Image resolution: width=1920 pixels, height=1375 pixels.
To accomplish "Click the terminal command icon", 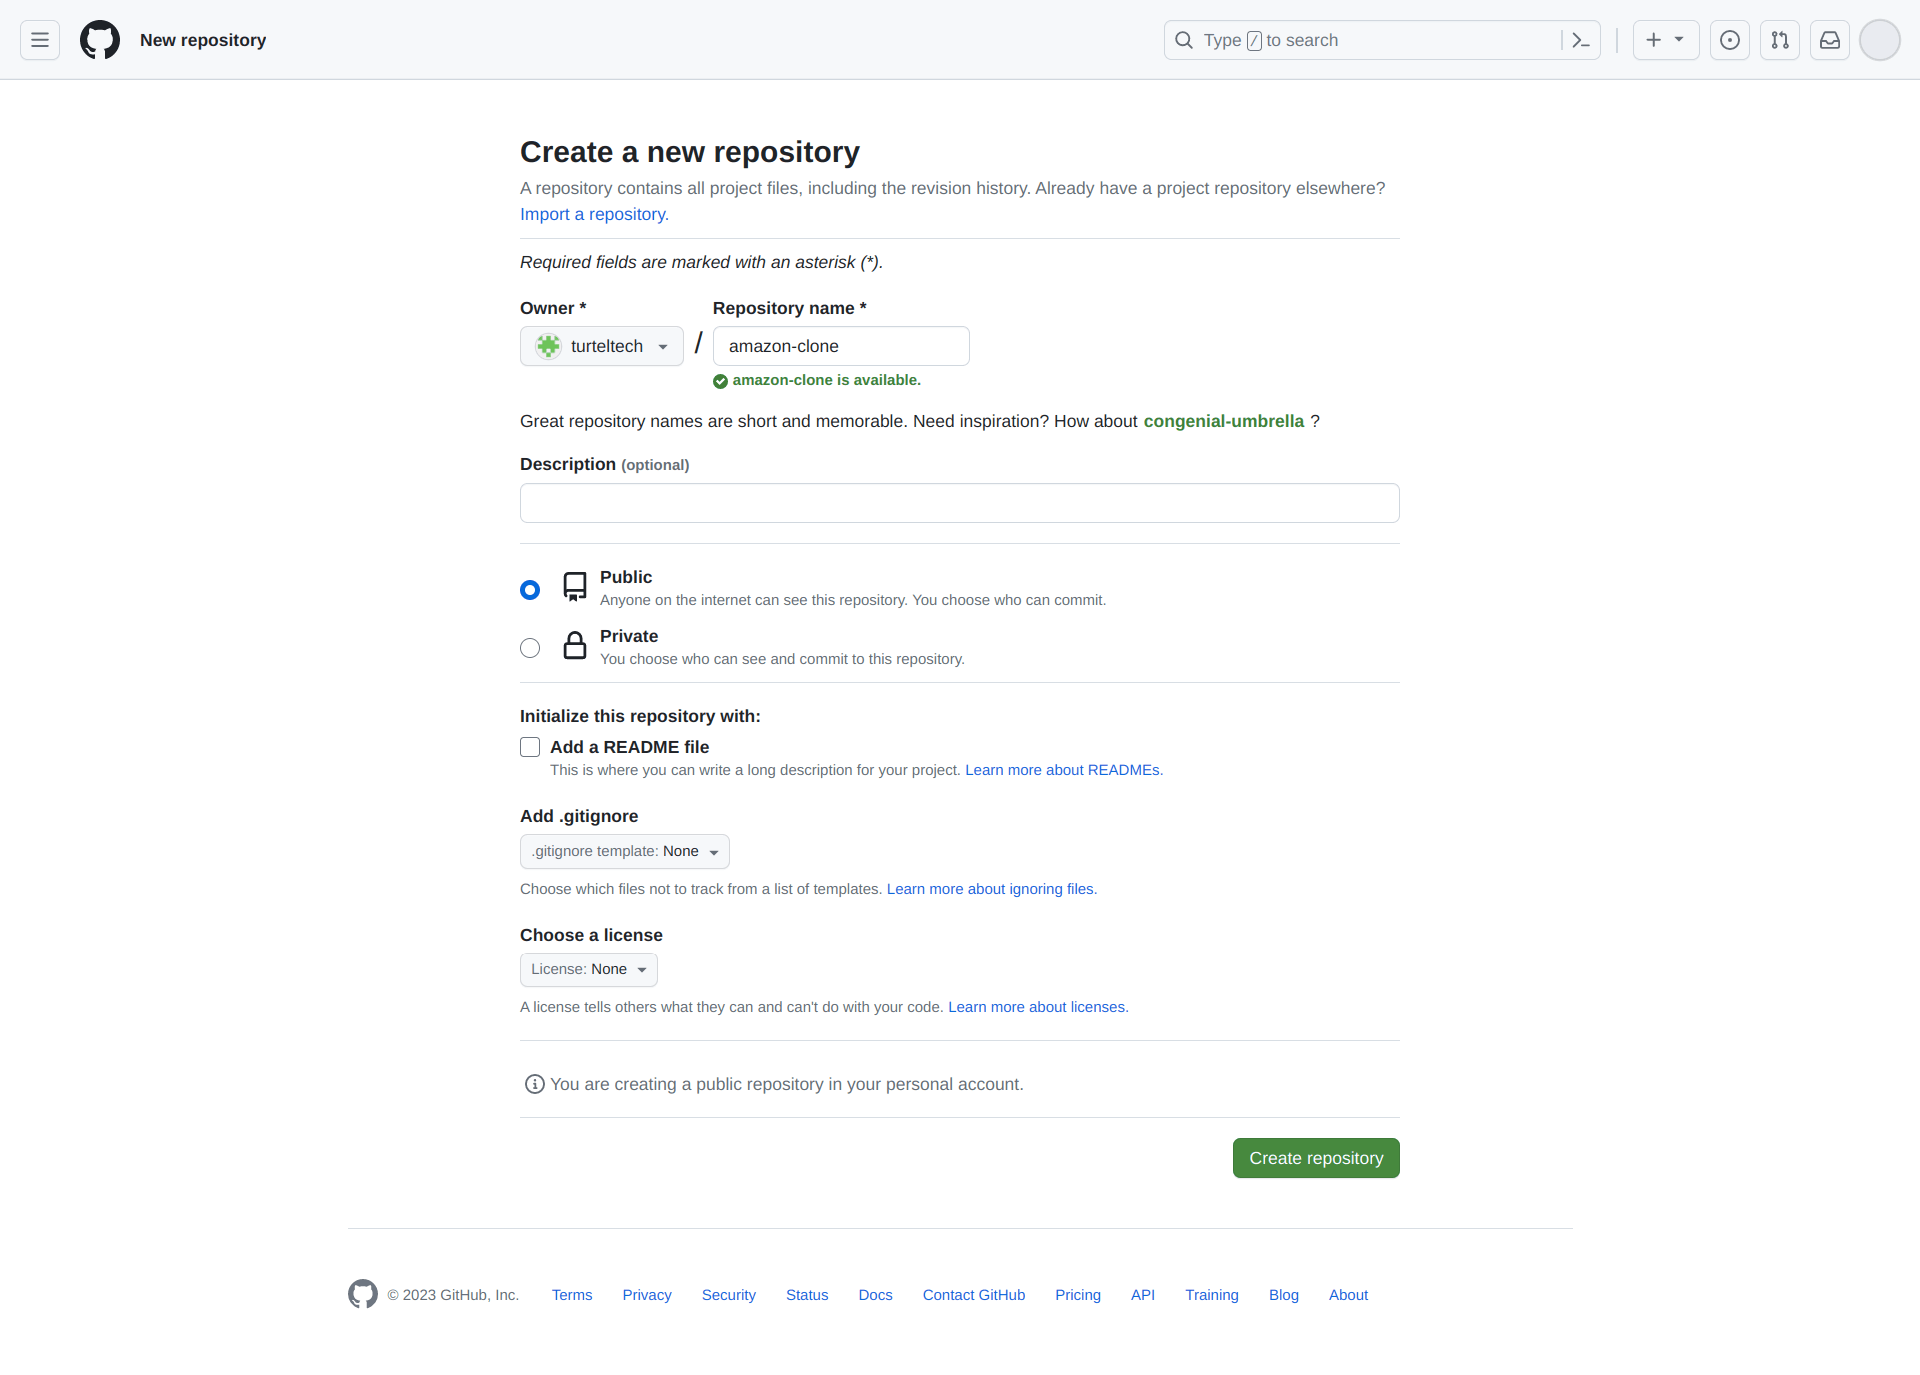I will [x=1582, y=40].
